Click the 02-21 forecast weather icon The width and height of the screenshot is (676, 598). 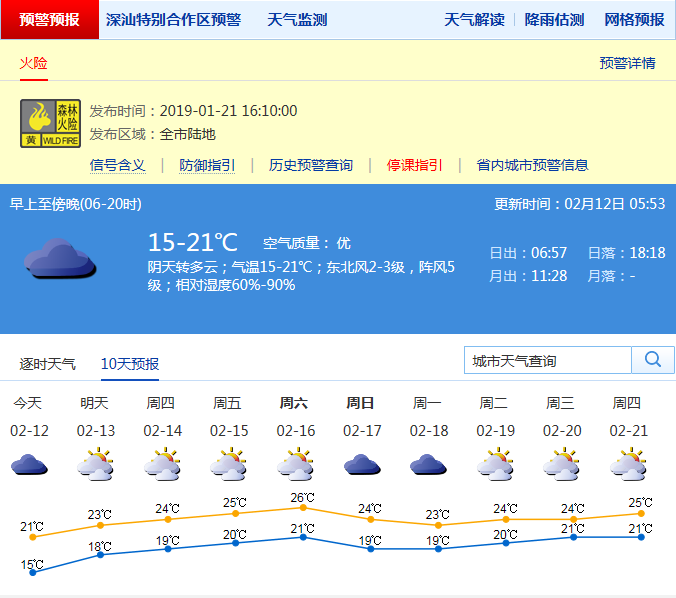(627, 464)
